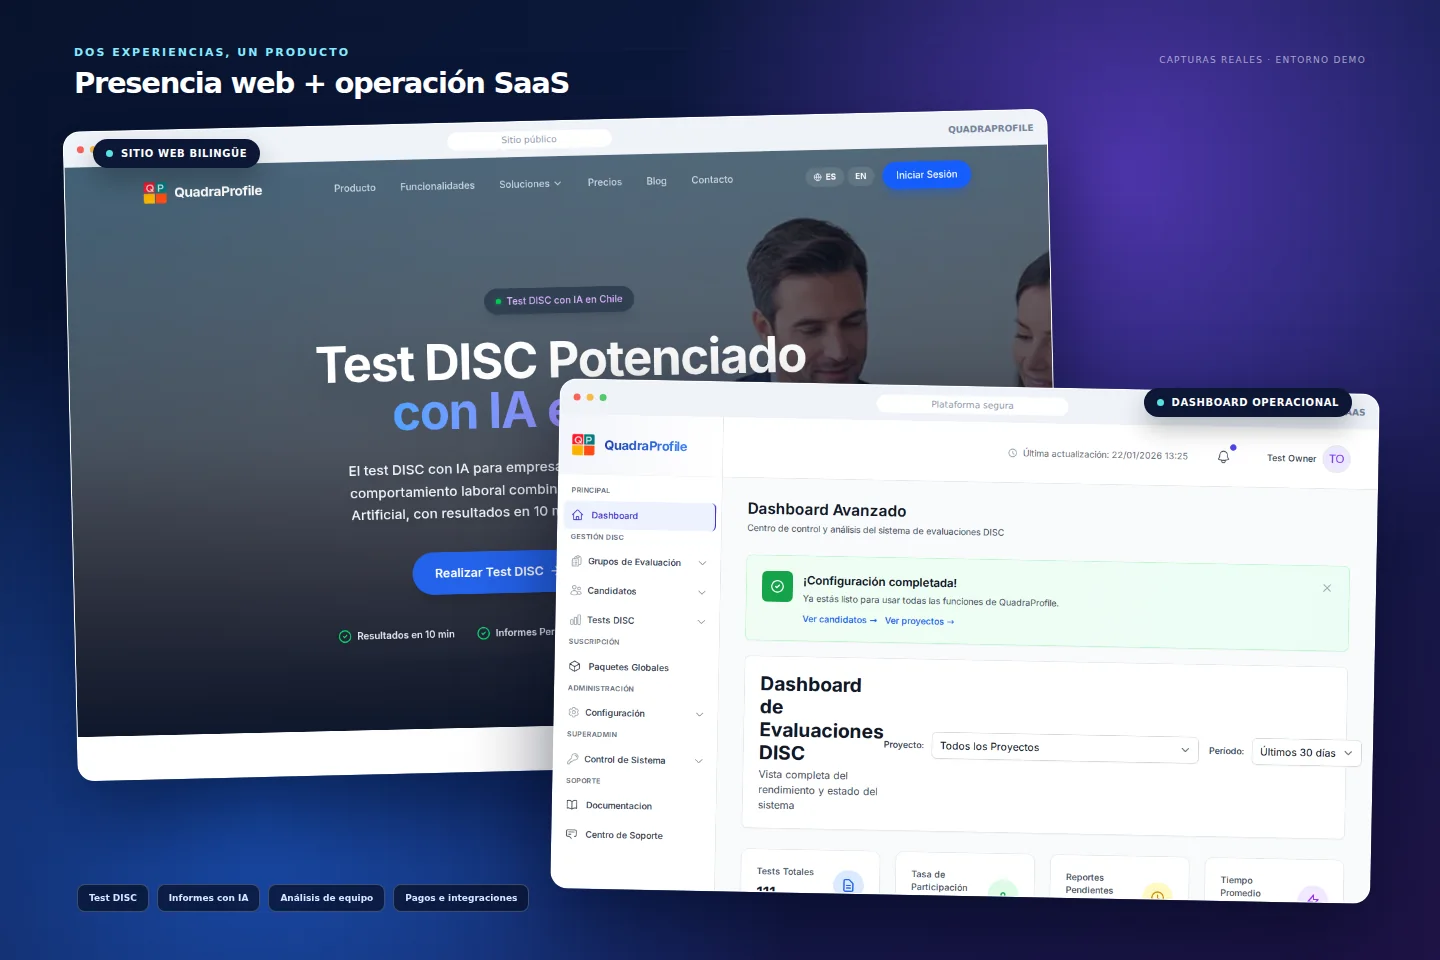This screenshot has width=1440, height=960.
Task: Open Todos los Proyectos project dropdown
Action: 1065,748
